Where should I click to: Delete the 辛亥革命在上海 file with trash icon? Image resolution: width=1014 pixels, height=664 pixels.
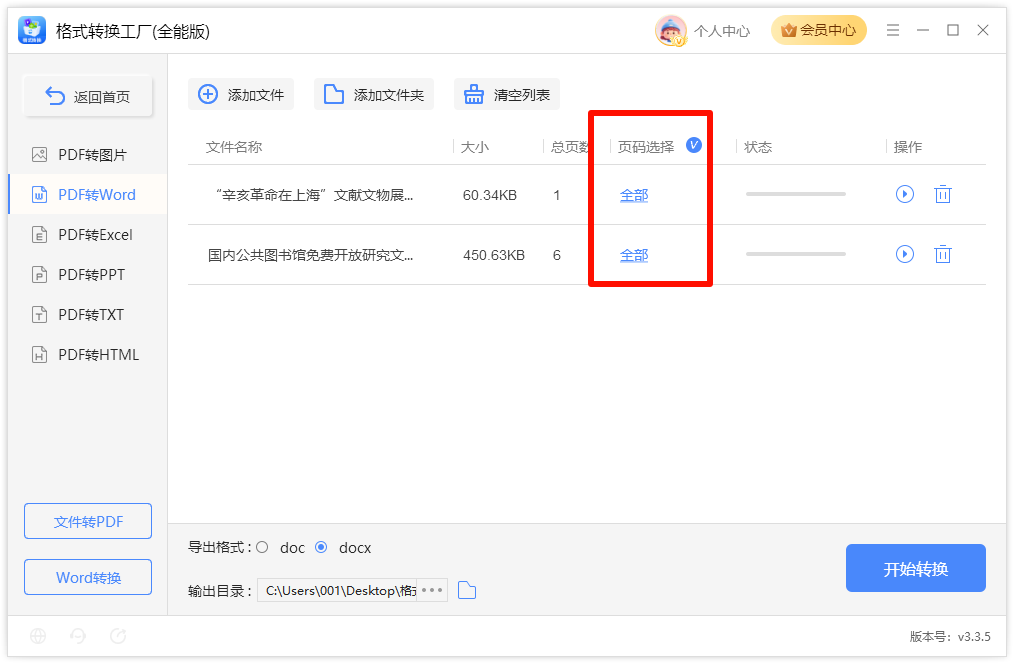[x=943, y=194]
